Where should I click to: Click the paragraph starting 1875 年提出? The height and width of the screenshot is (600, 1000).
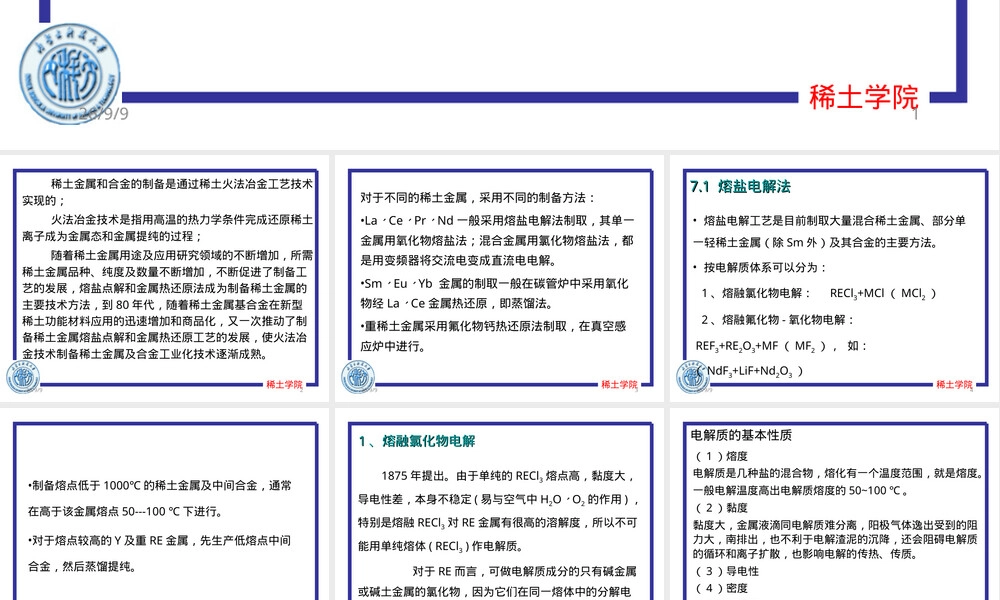point(497,511)
